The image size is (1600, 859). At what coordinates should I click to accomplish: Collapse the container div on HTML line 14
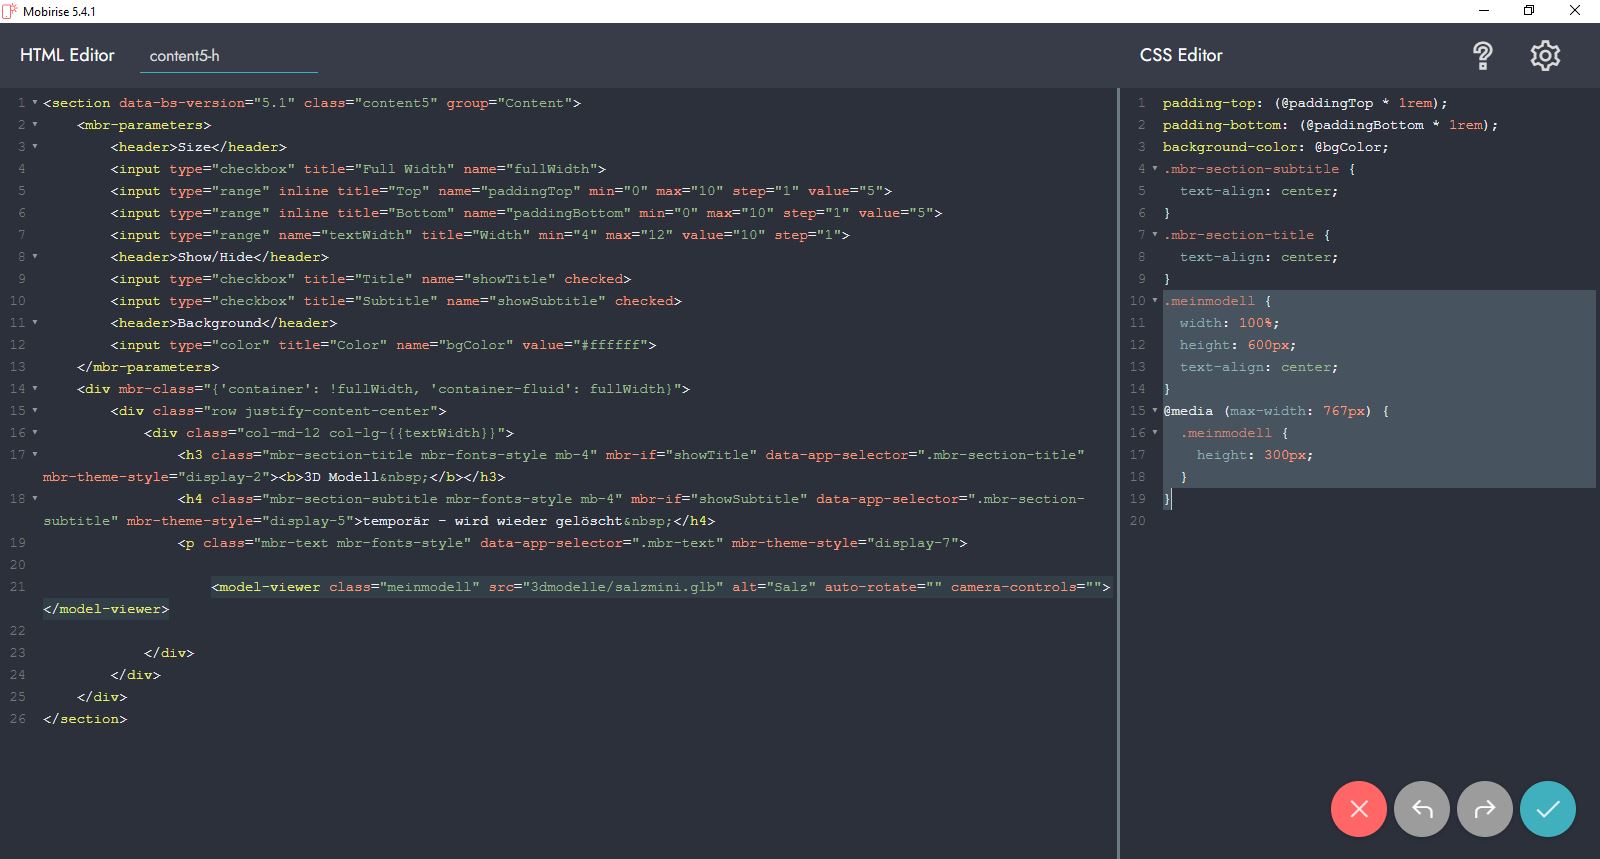click(x=35, y=389)
